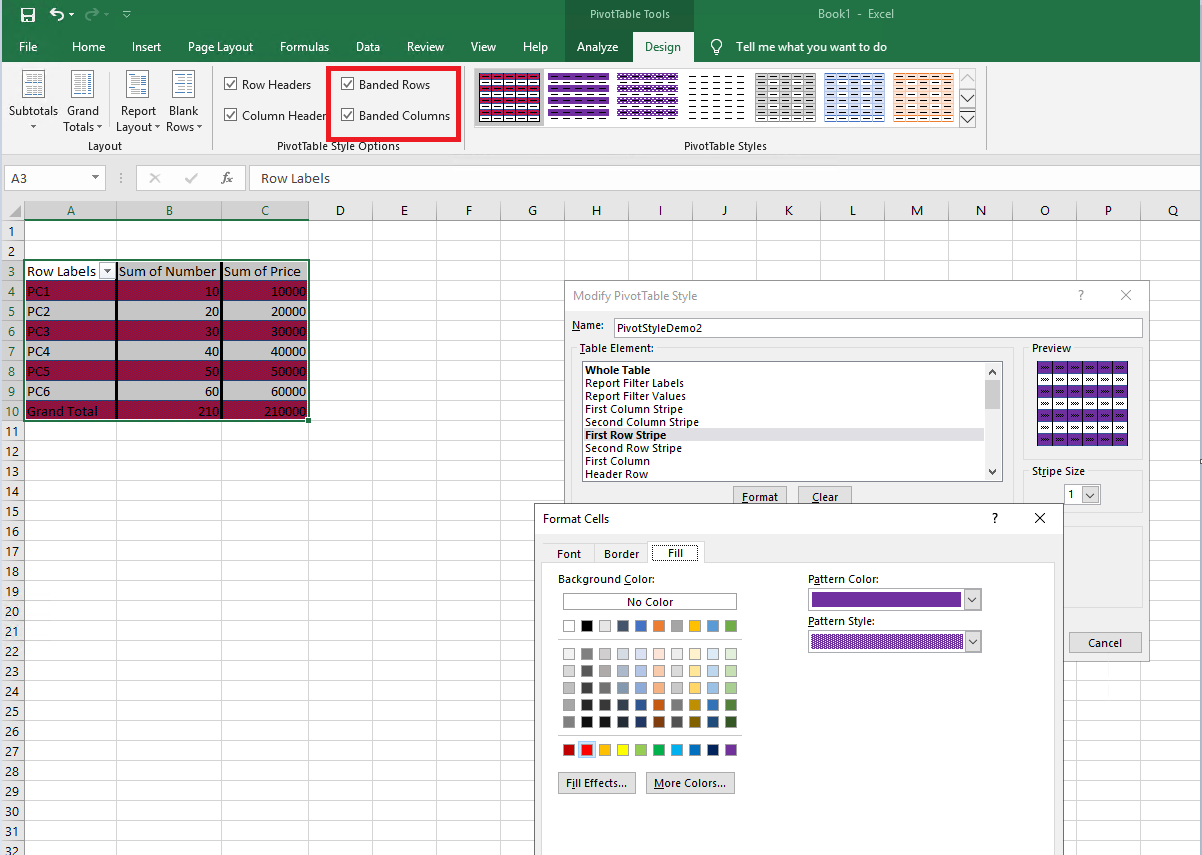
Task: Expand the Pattern Color dropdown
Action: (x=972, y=599)
